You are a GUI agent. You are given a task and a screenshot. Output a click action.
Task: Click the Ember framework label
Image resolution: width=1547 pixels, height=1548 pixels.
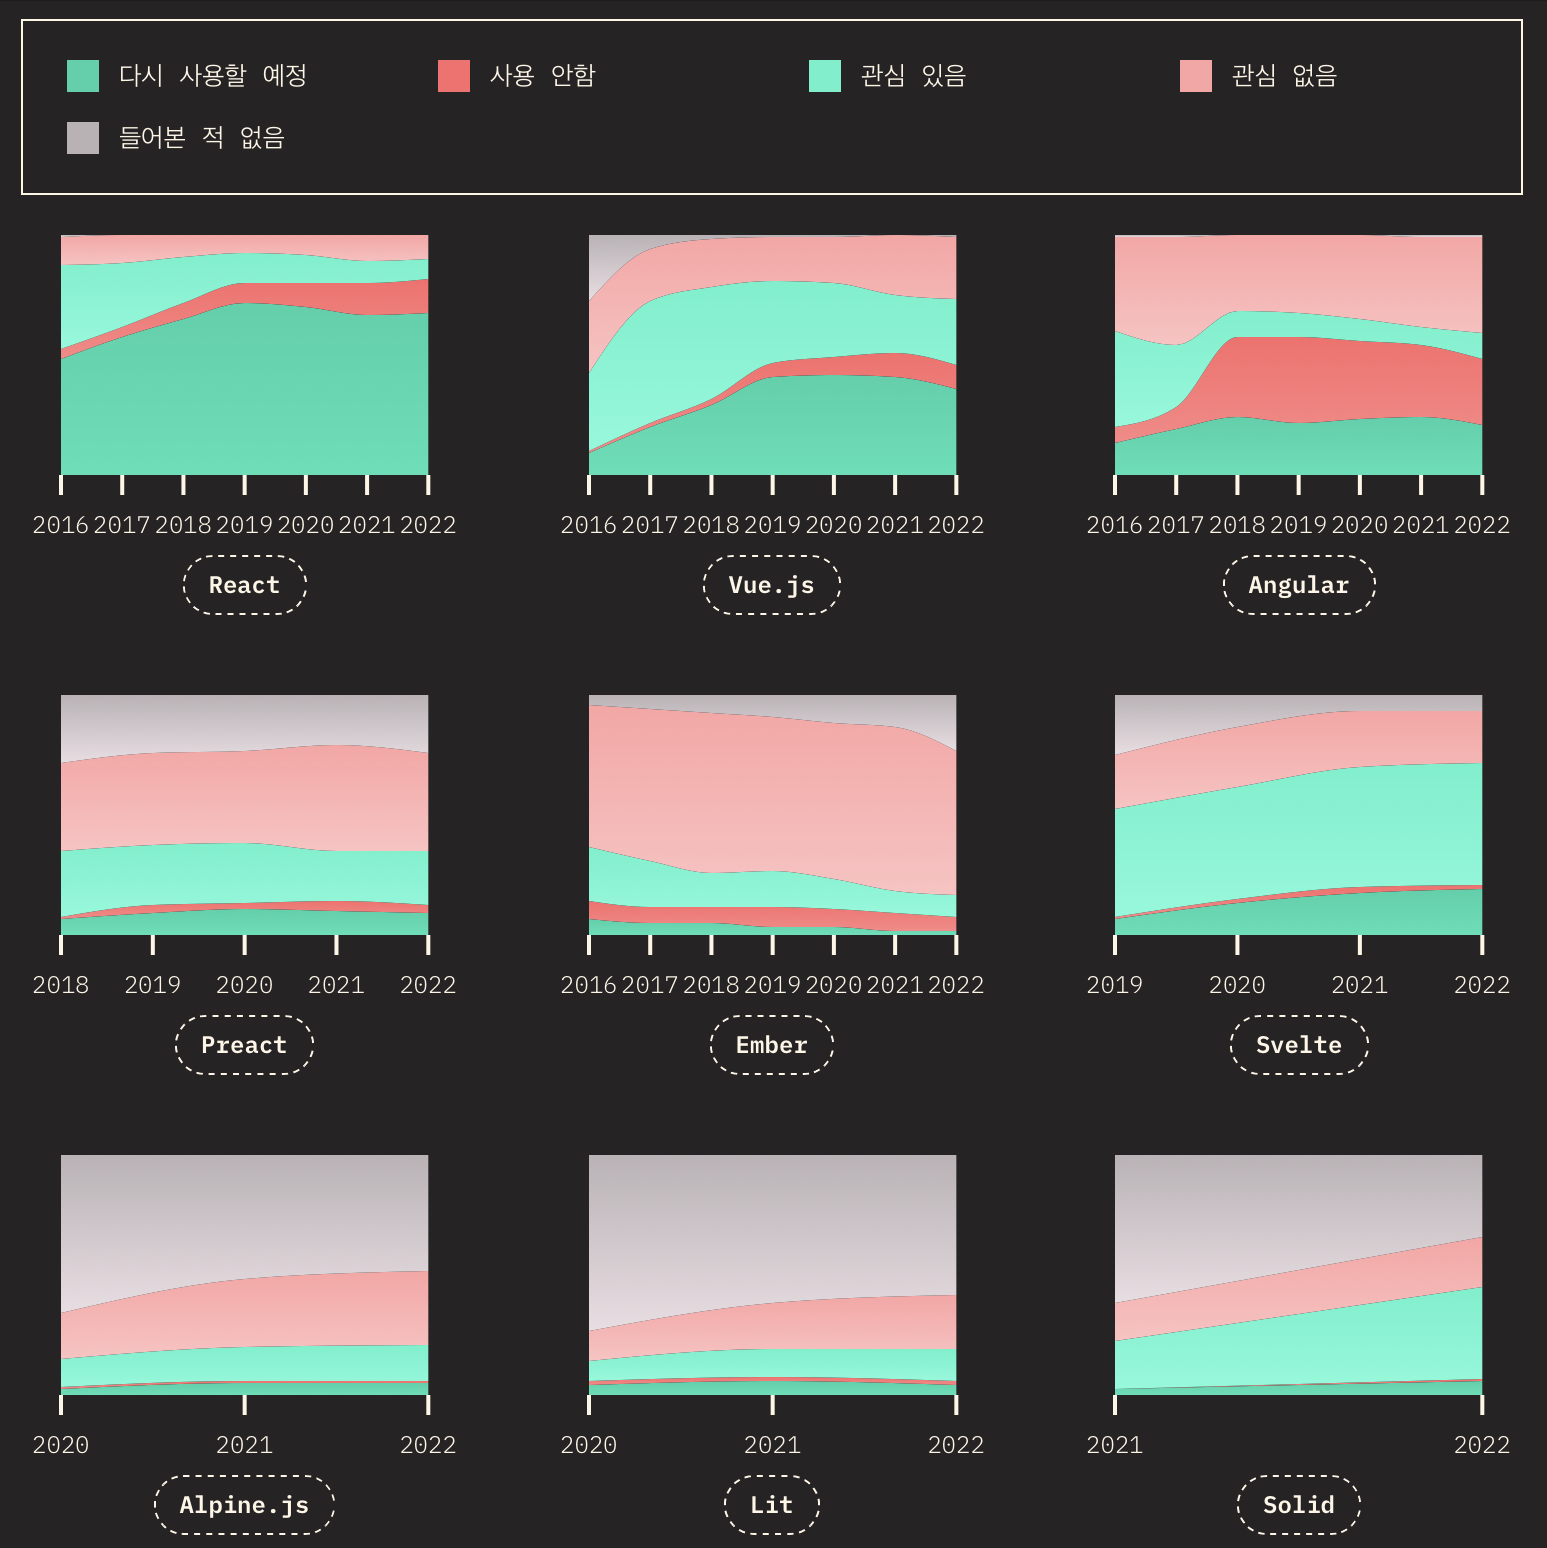[x=772, y=1045]
